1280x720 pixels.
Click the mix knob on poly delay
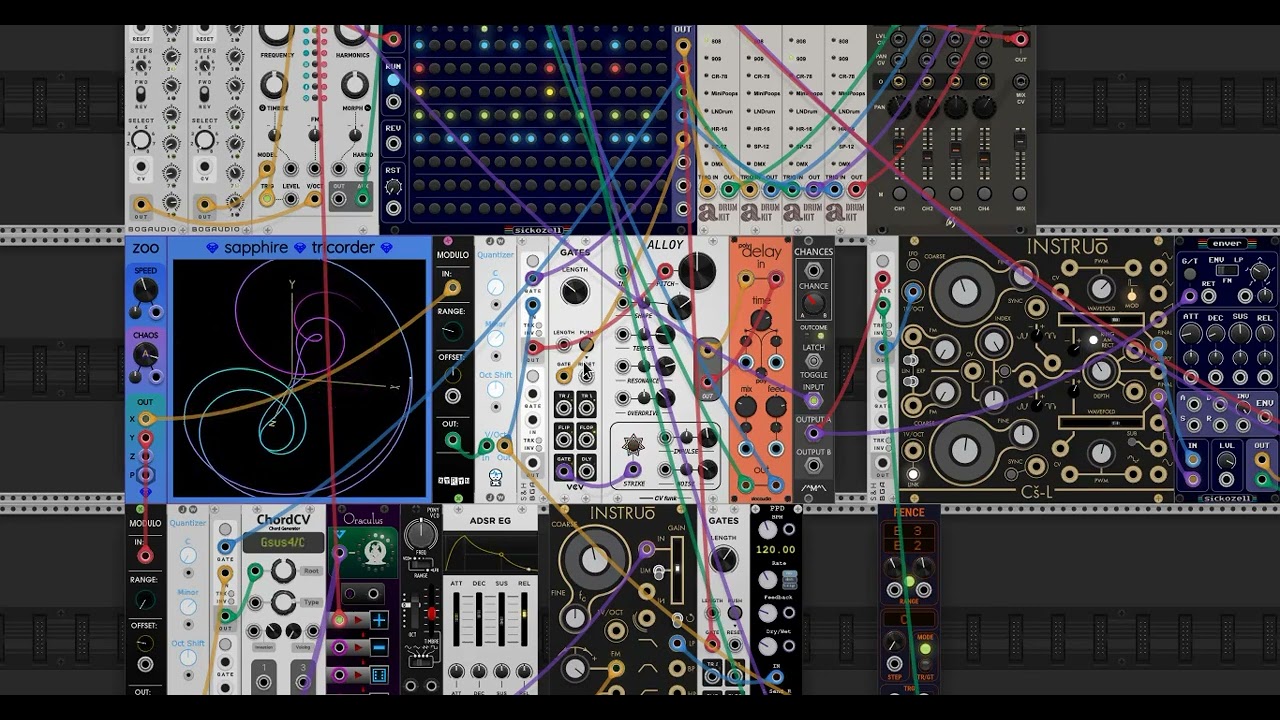746,408
